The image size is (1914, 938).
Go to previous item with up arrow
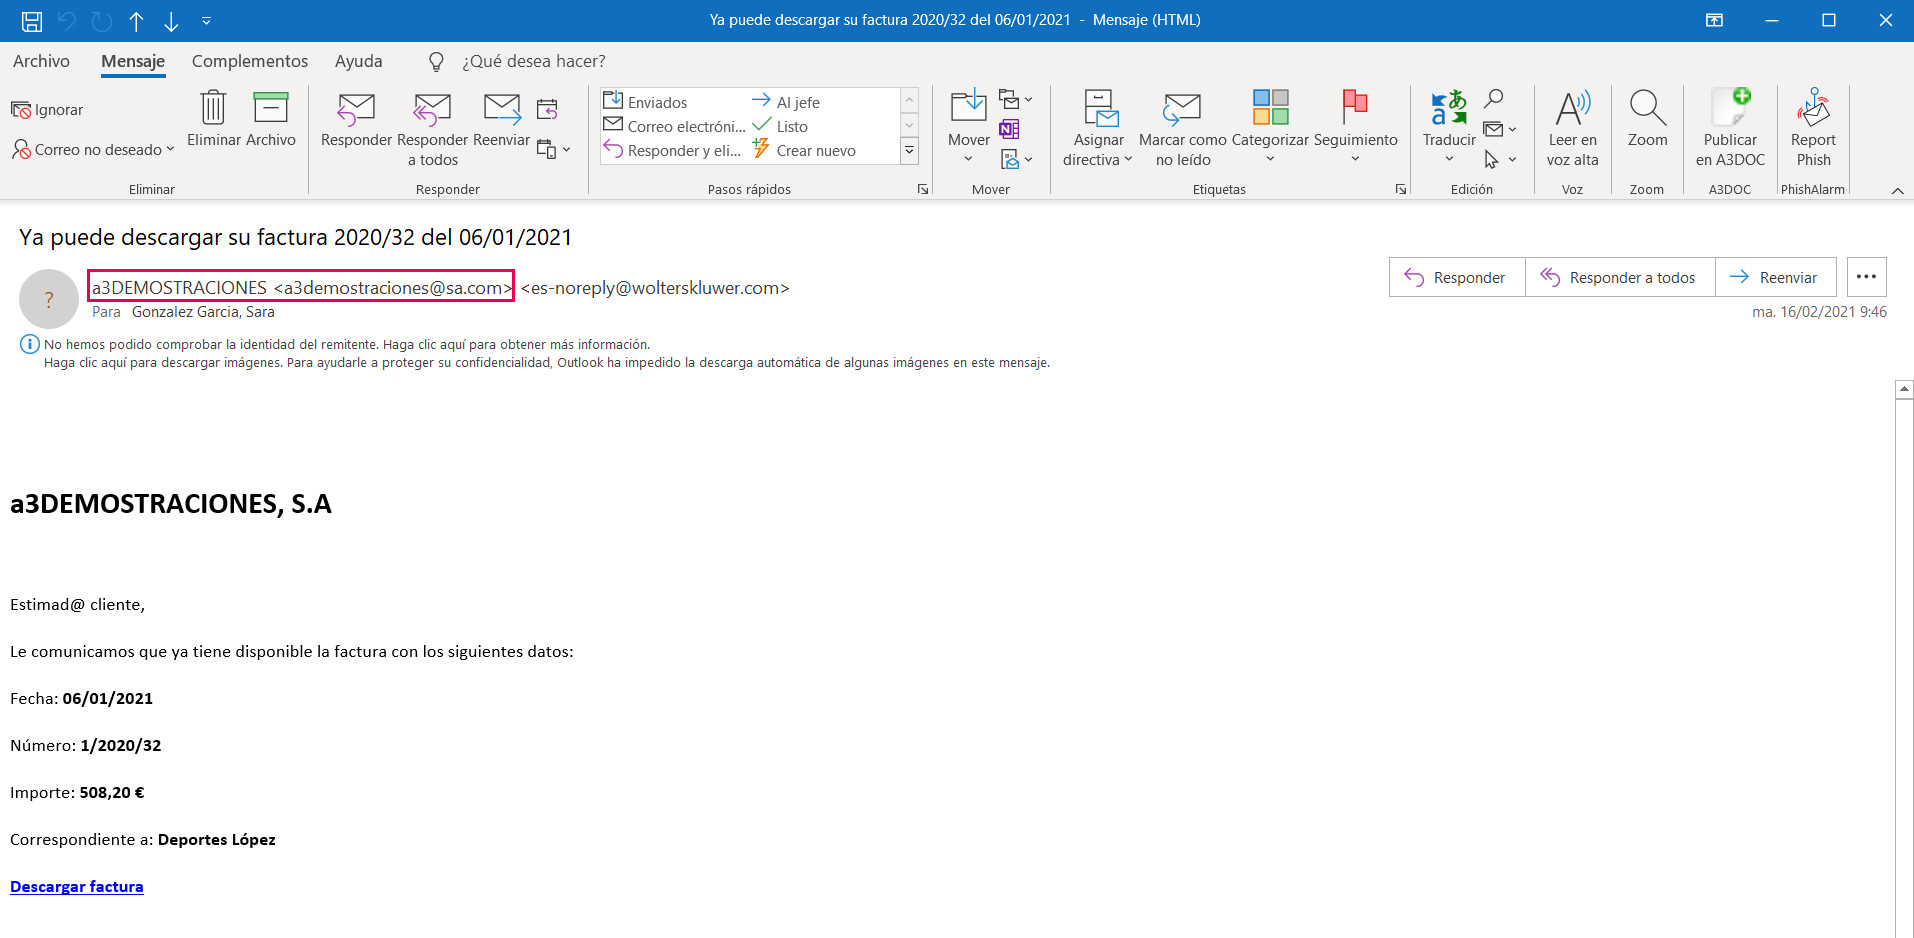pos(137,20)
